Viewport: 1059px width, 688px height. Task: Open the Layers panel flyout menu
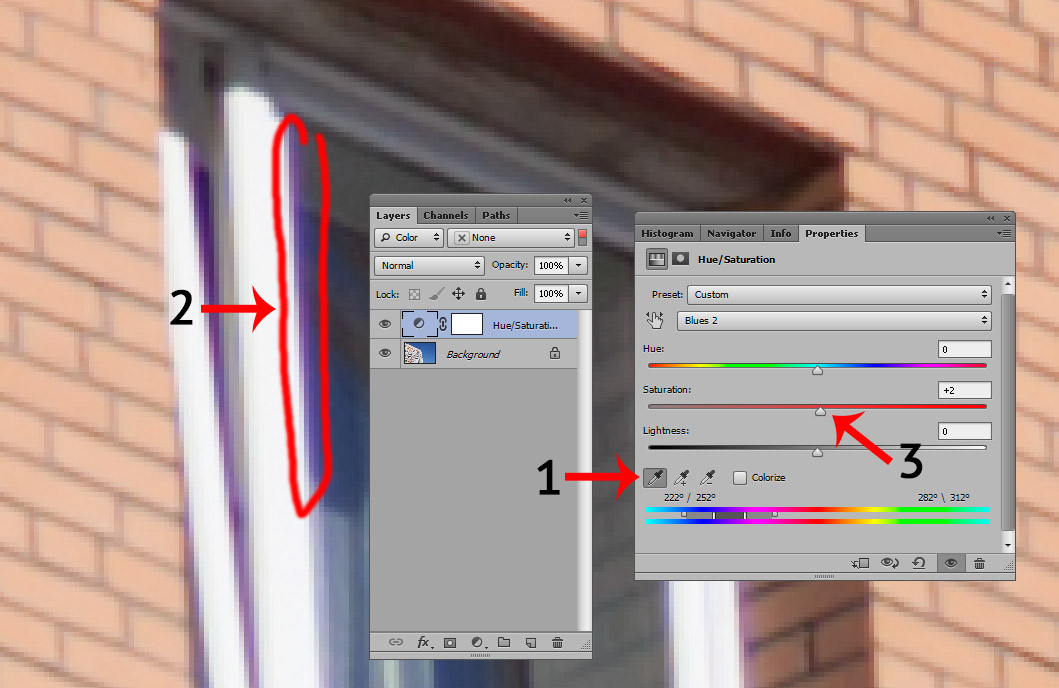point(581,215)
